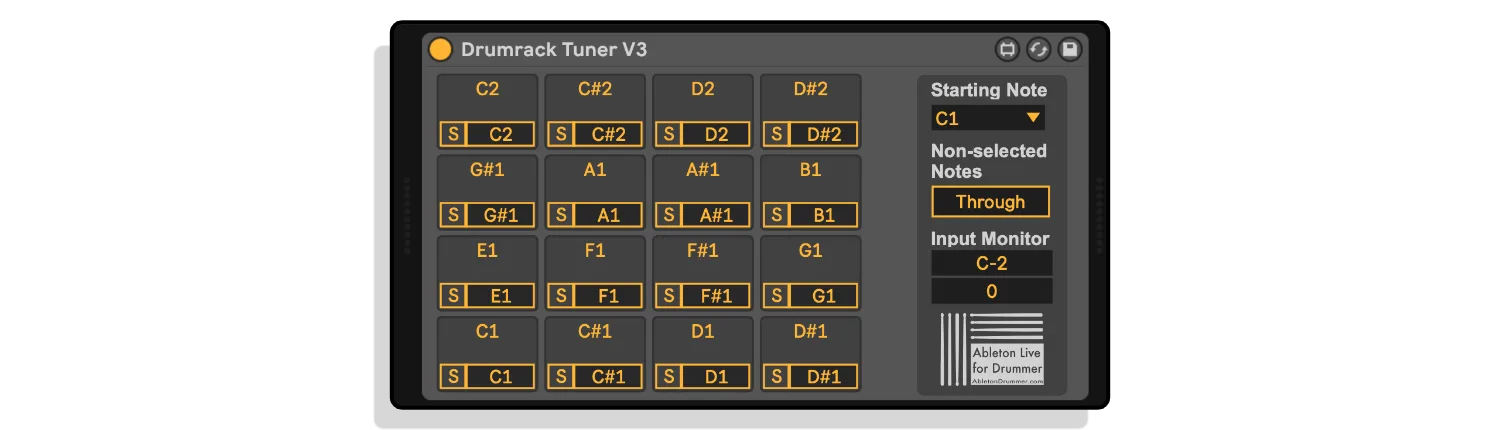Toggle S button on G1 pad

click(777, 296)
